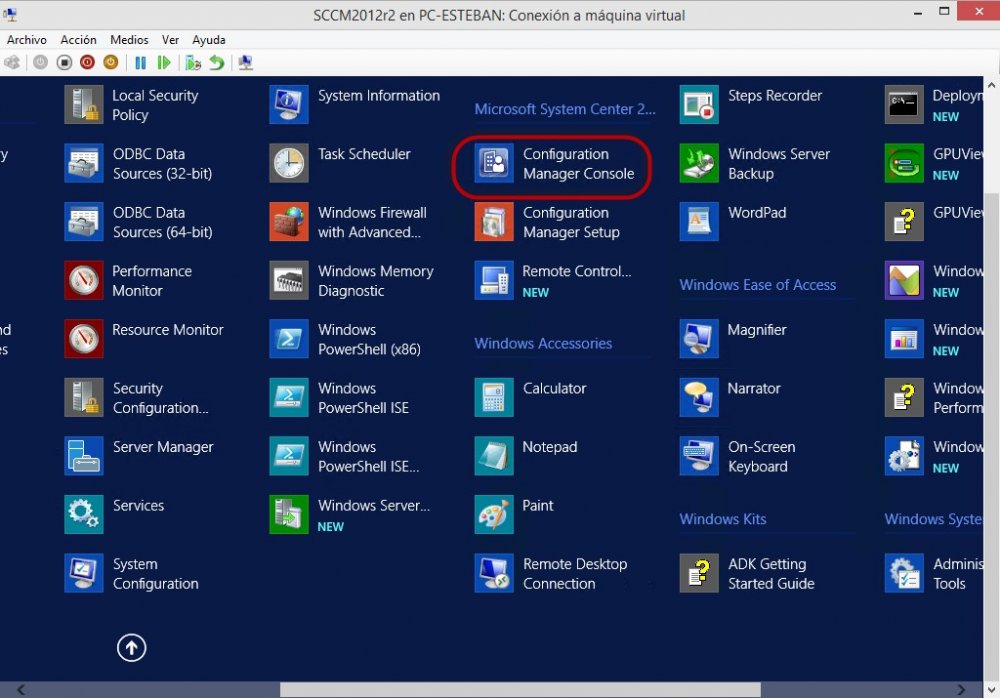Launch Windows Memory Diagnostic
Viewport: 1000px width, 698px height.
click(x=351, y=281)
